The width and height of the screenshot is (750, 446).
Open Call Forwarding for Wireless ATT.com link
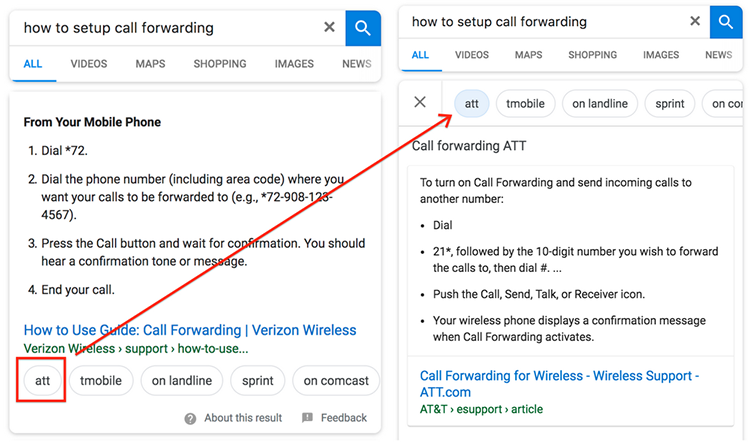(x=559, y=384)
